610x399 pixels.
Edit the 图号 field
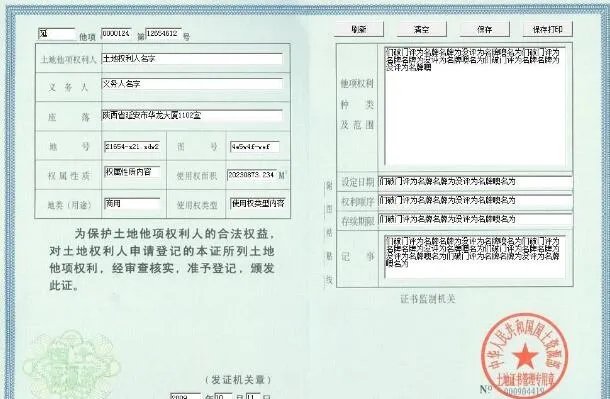tap(255, 147)
